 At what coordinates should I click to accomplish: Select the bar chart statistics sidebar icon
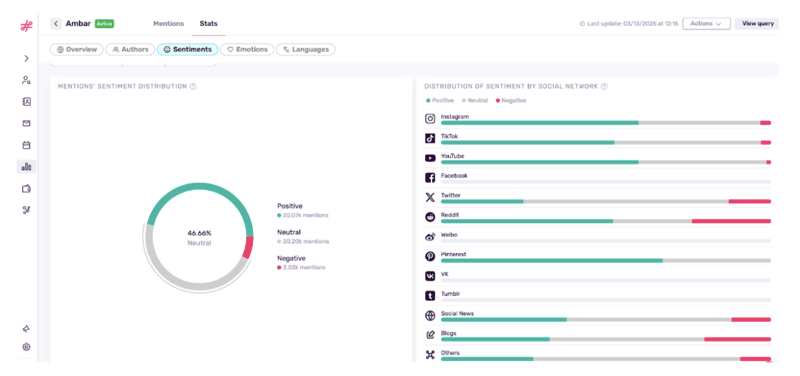coord(27,166)
